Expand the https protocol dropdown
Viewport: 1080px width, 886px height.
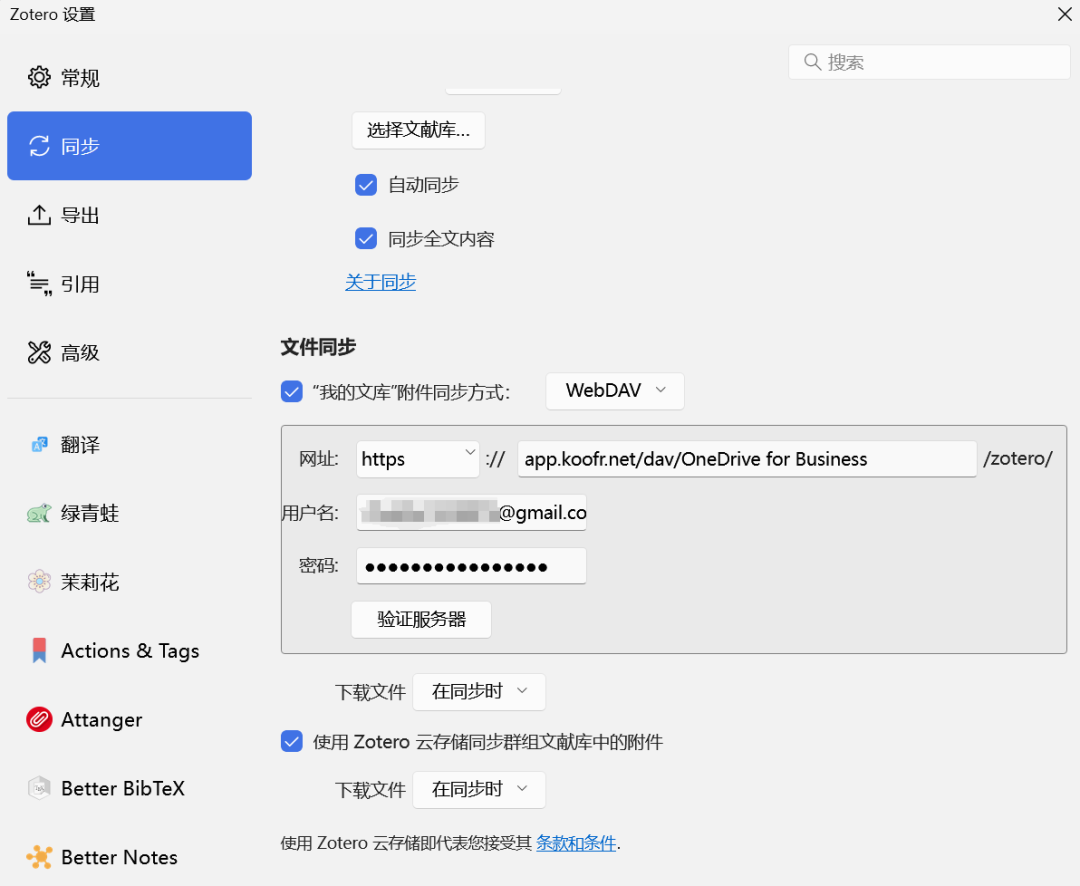418,459
